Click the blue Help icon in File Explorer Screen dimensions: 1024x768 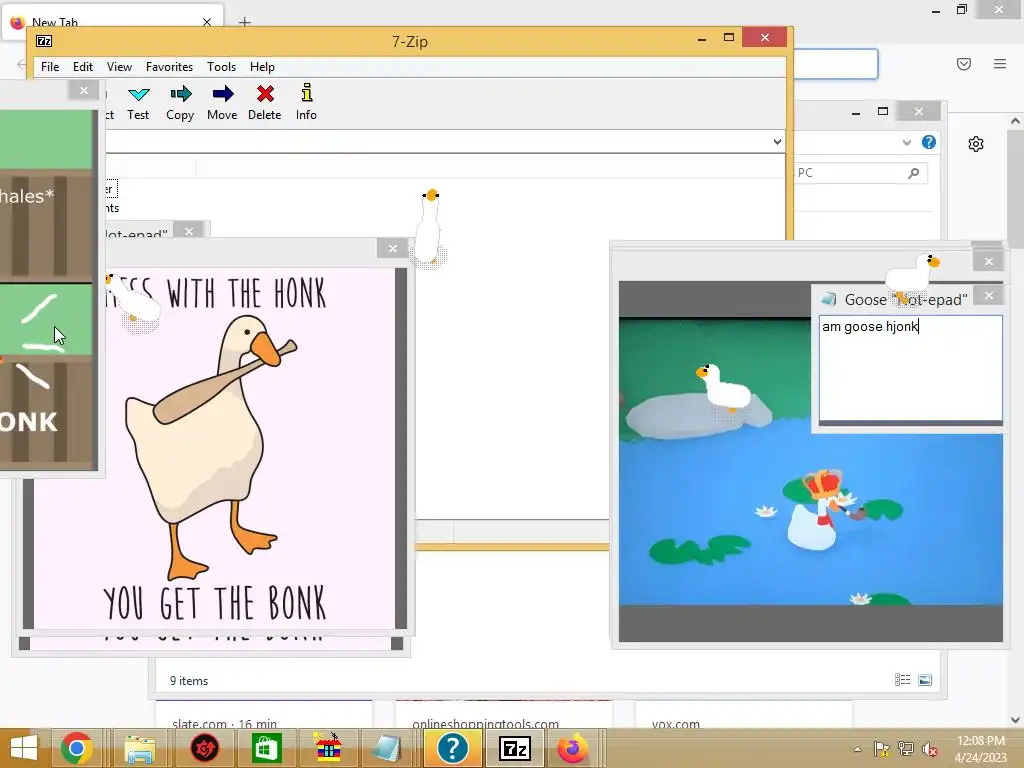tap(929, 142)
